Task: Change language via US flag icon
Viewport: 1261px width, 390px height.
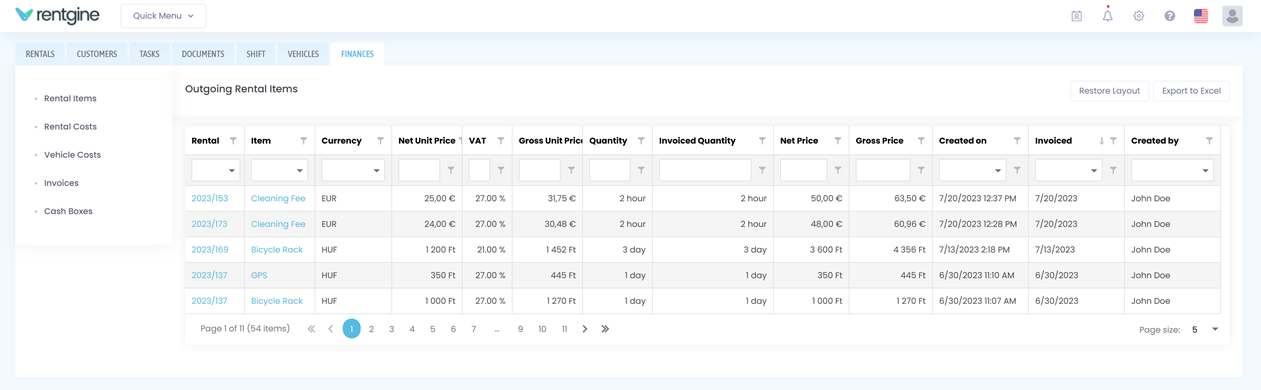Action: pos(1201,16)
